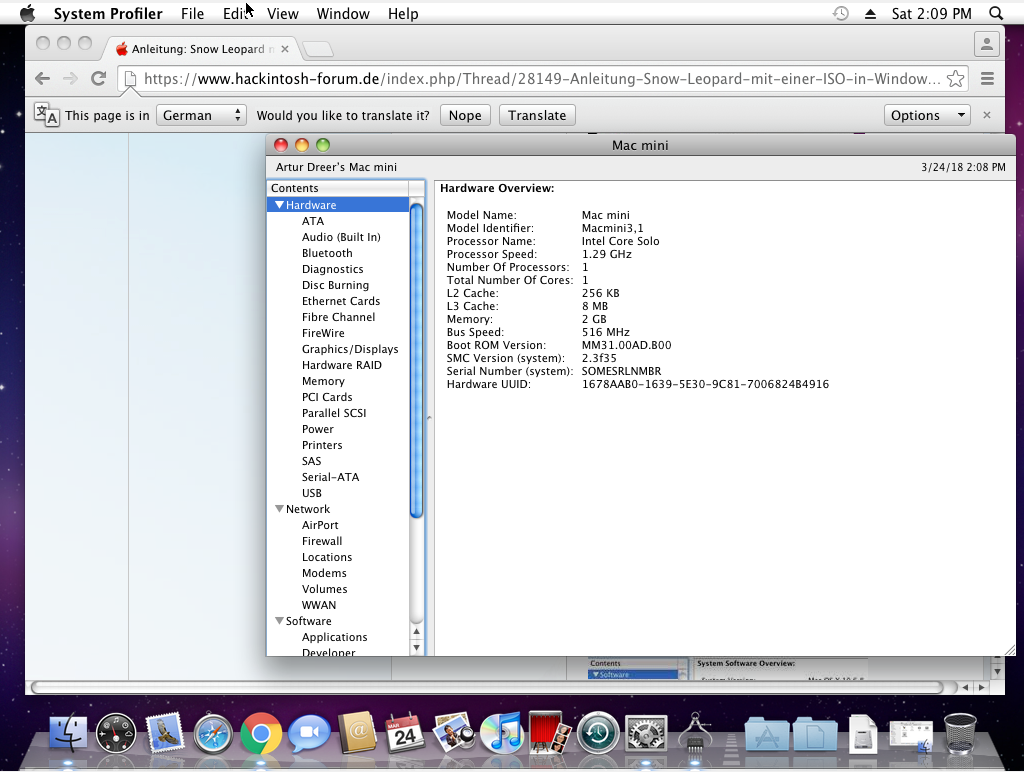
Task: Launch Safari from the dock
Action: 213,735
